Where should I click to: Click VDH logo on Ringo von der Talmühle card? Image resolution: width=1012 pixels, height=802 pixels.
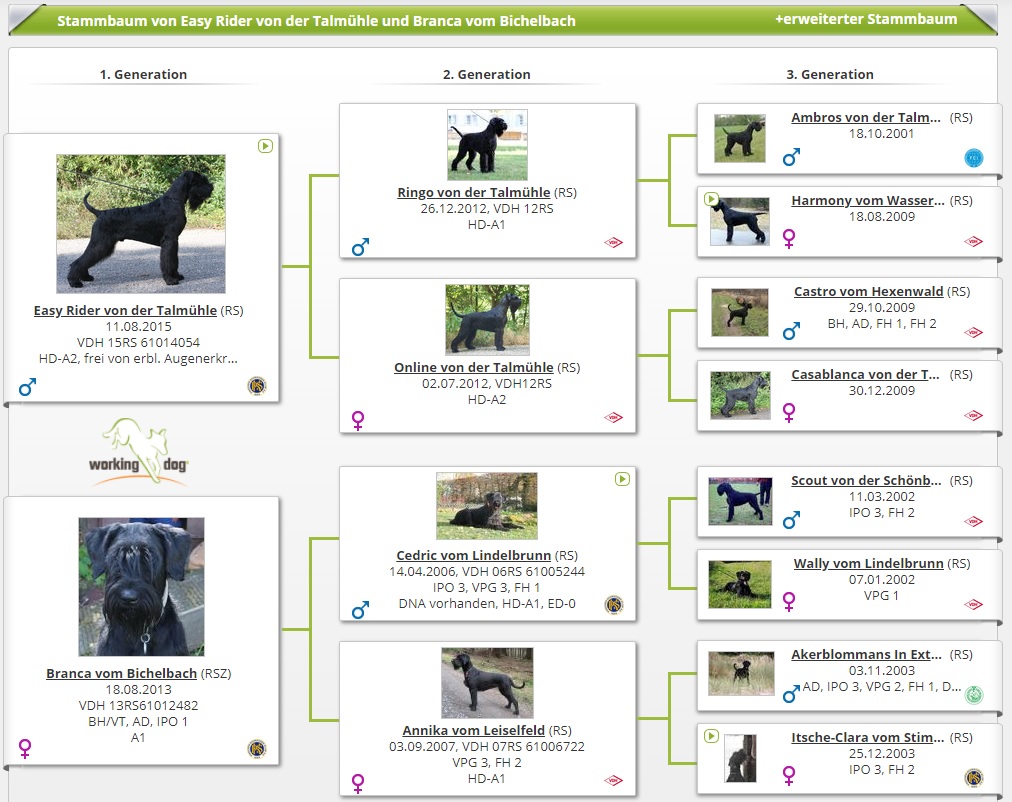click(613, 243)
